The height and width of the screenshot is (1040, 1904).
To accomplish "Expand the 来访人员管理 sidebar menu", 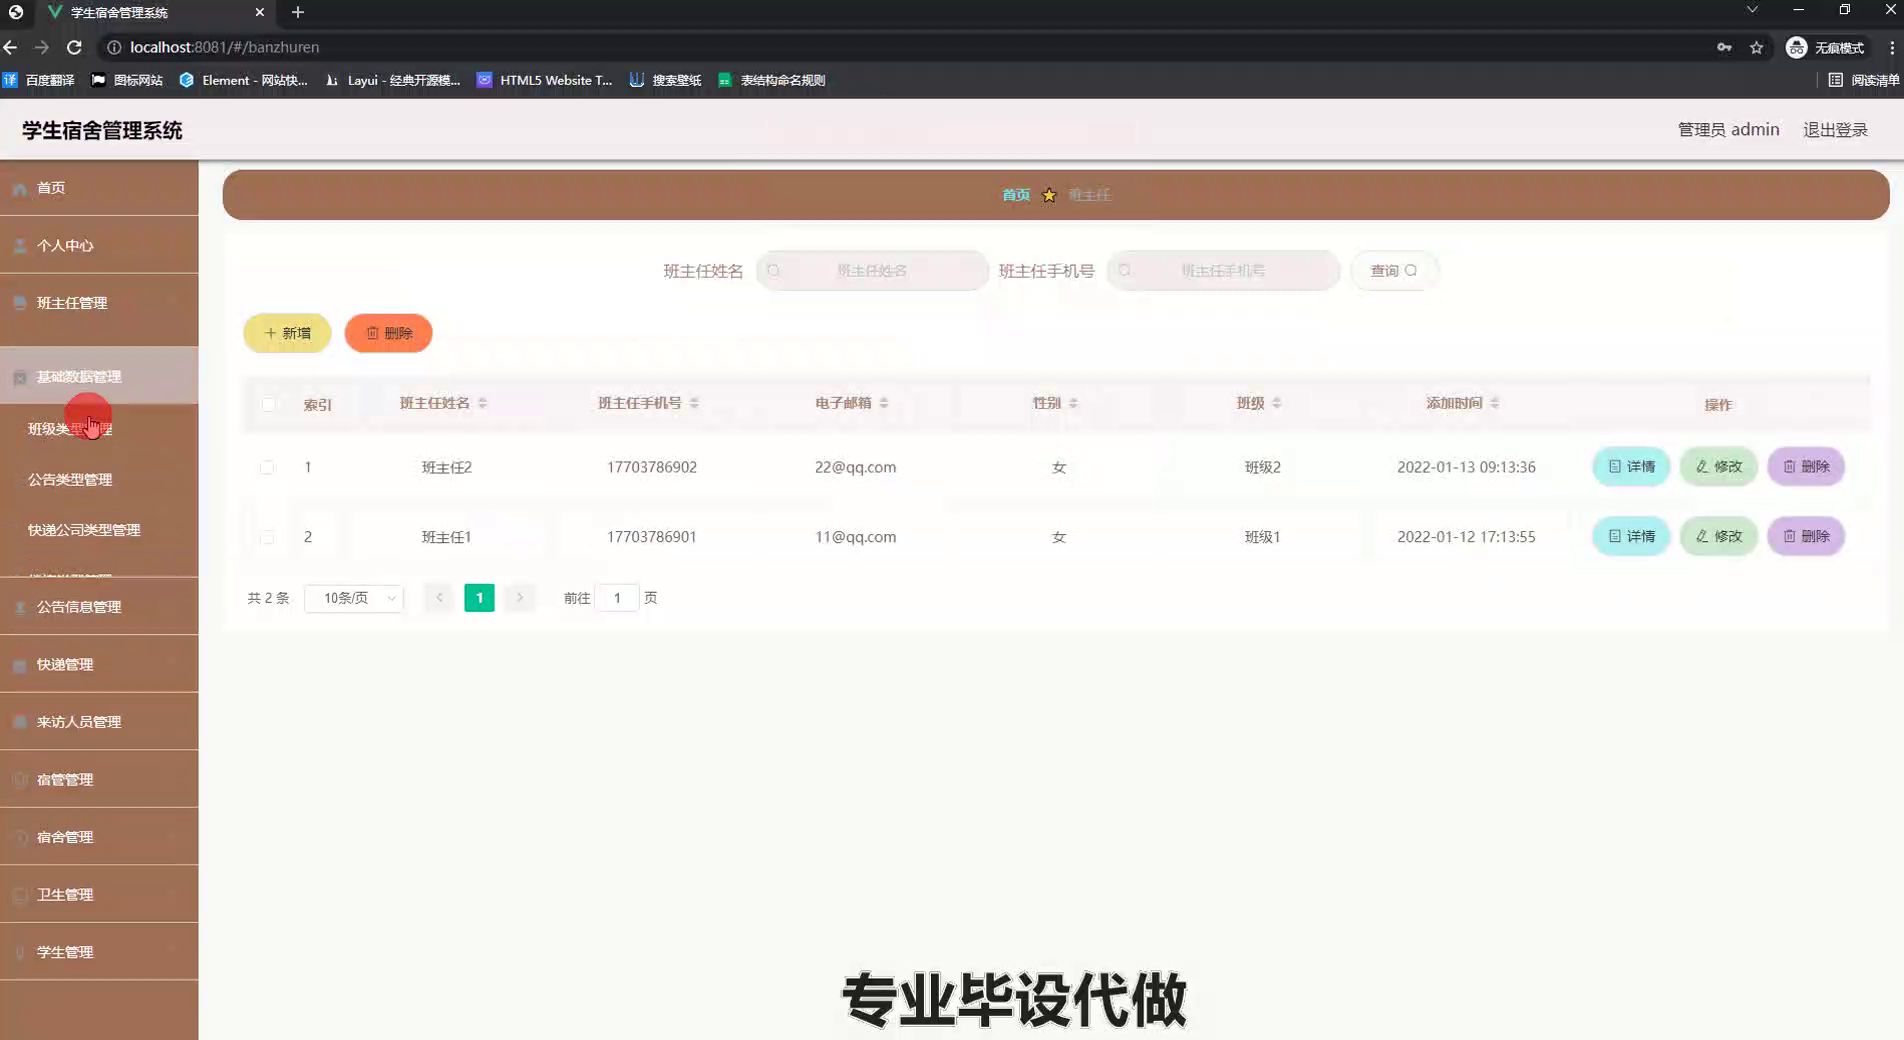I will [x=99, y=722].
